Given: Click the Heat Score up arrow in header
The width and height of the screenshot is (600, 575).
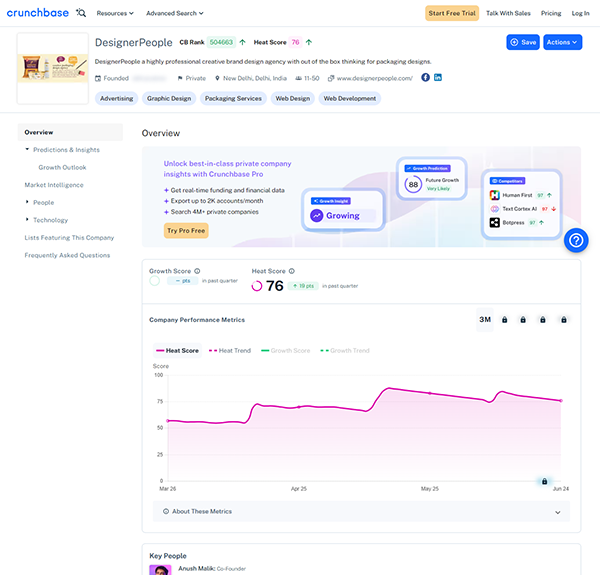Looking at the screenshot, I should [309, 42].
